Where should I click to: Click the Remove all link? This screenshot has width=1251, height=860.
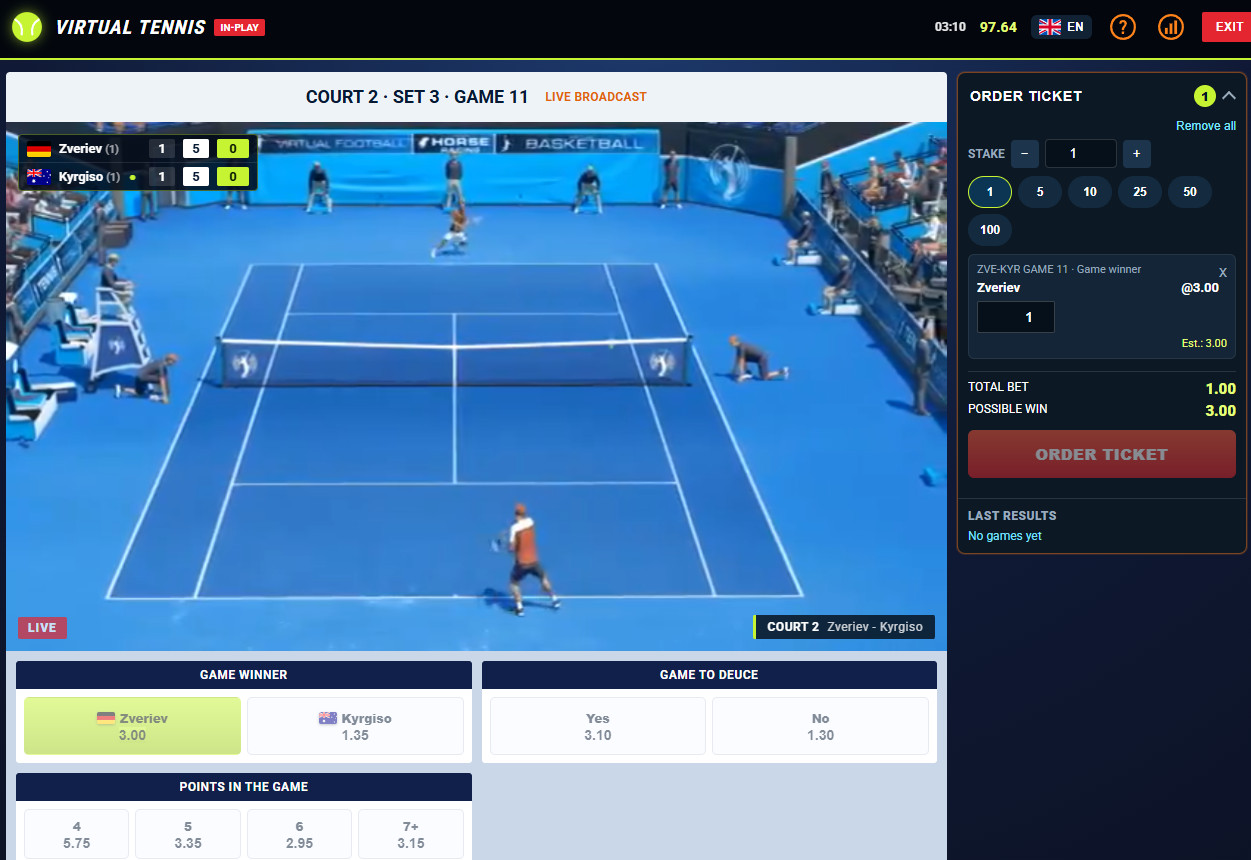pos(1206,126)
